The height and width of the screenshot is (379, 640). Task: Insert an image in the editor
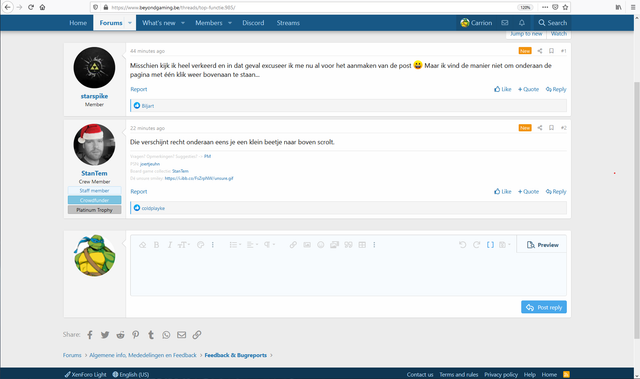click(x=307, y=245)
